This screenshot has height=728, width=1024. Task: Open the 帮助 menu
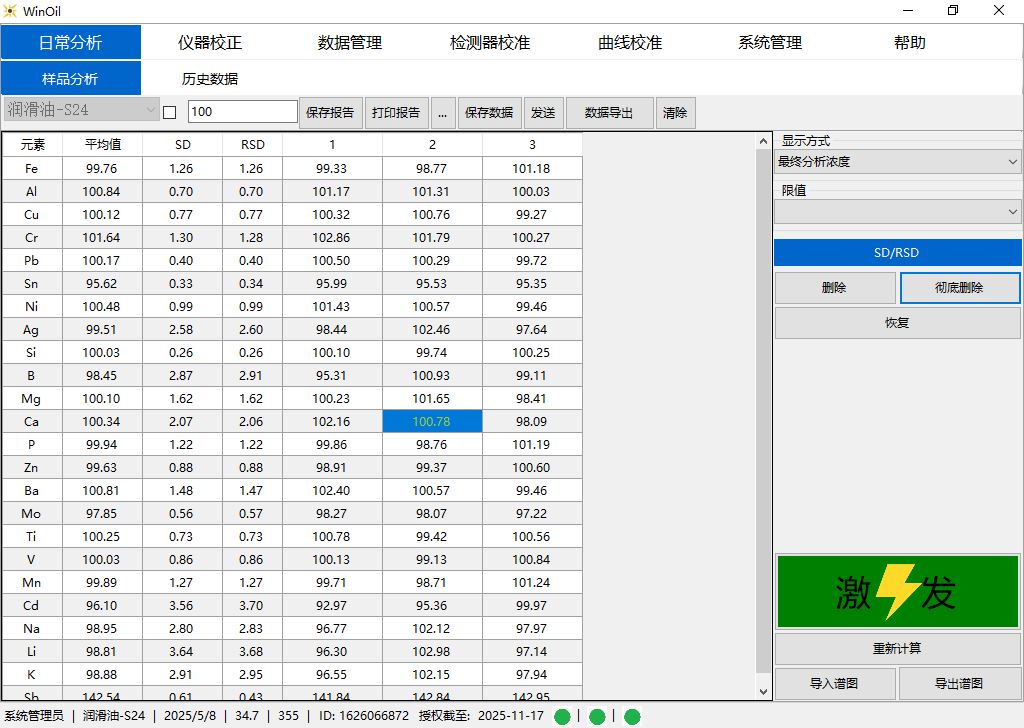910,42
